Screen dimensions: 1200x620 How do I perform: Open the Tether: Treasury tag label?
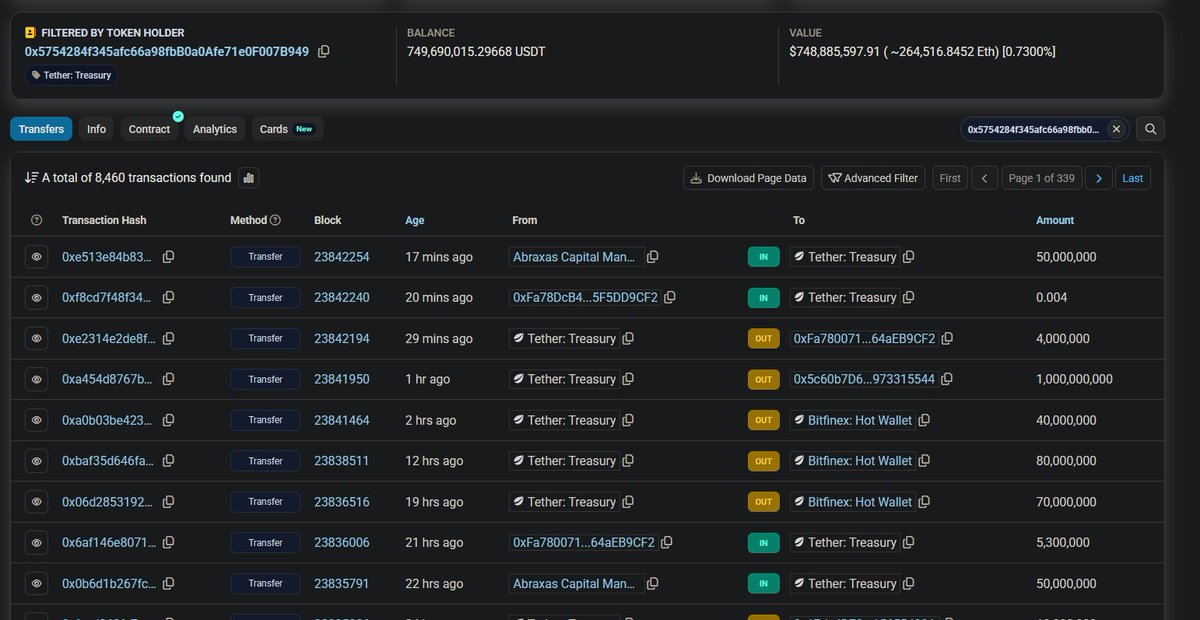coord(71,75)
